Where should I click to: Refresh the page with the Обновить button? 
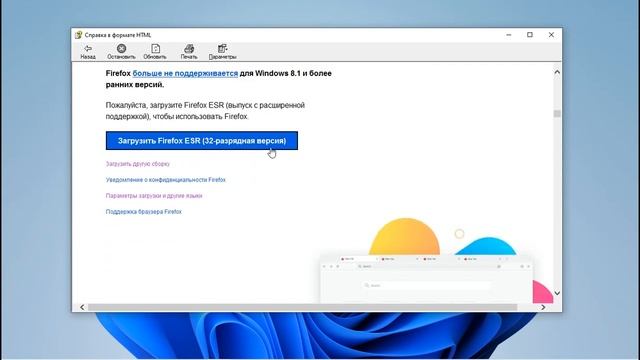pyautogui.click(x=155, y=52)
